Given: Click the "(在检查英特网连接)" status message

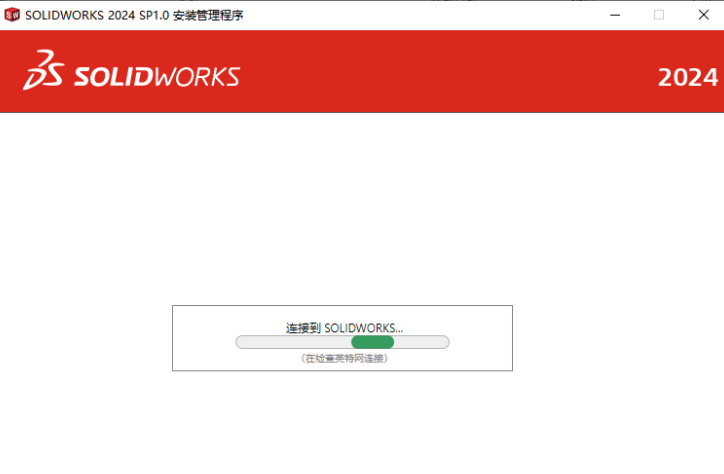Looking at the screenshot, I should [343, 357].
